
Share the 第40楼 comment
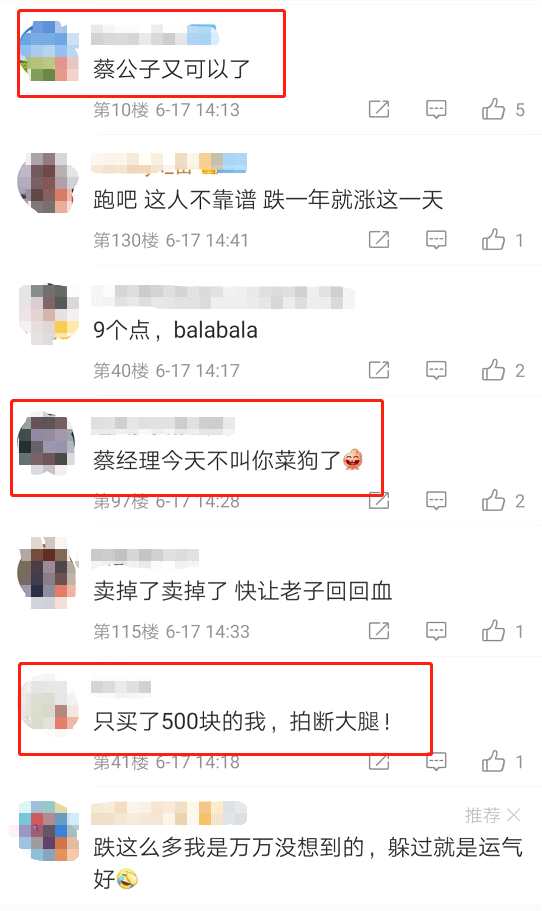[x=379, y=370]
